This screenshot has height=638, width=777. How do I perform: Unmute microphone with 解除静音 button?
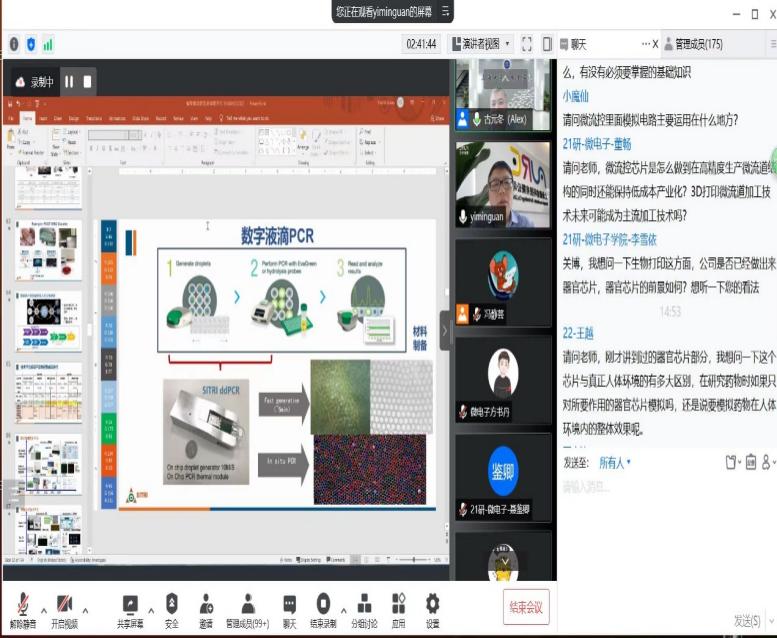coord(22,604)
